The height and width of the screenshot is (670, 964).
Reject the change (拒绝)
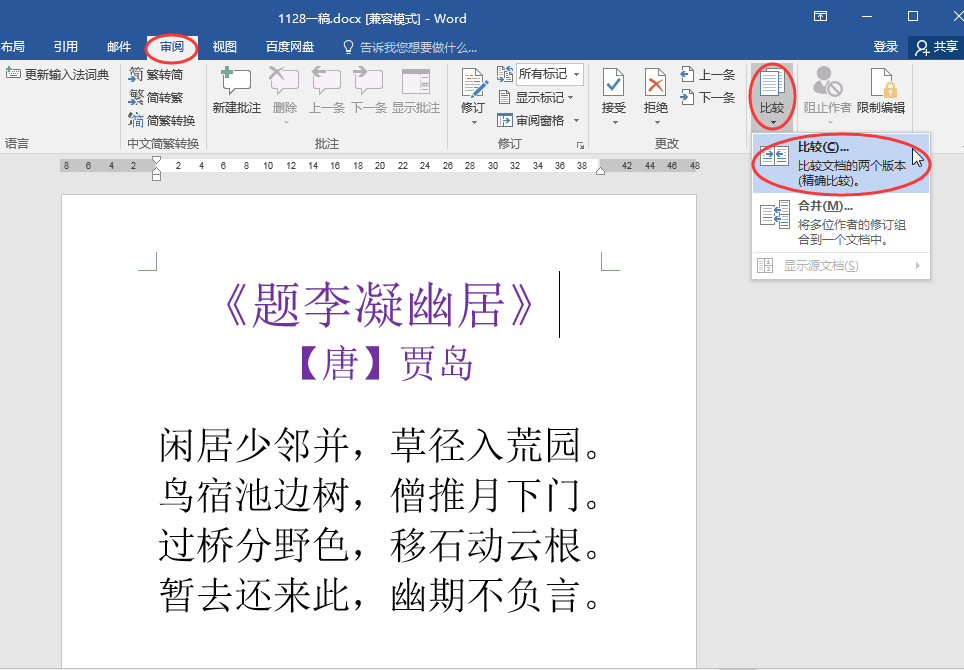655,90
